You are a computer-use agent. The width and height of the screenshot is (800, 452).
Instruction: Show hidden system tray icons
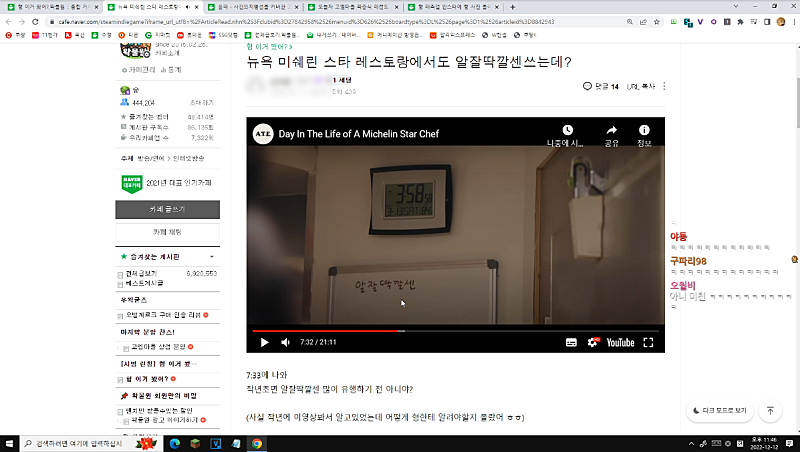point(691,444)
